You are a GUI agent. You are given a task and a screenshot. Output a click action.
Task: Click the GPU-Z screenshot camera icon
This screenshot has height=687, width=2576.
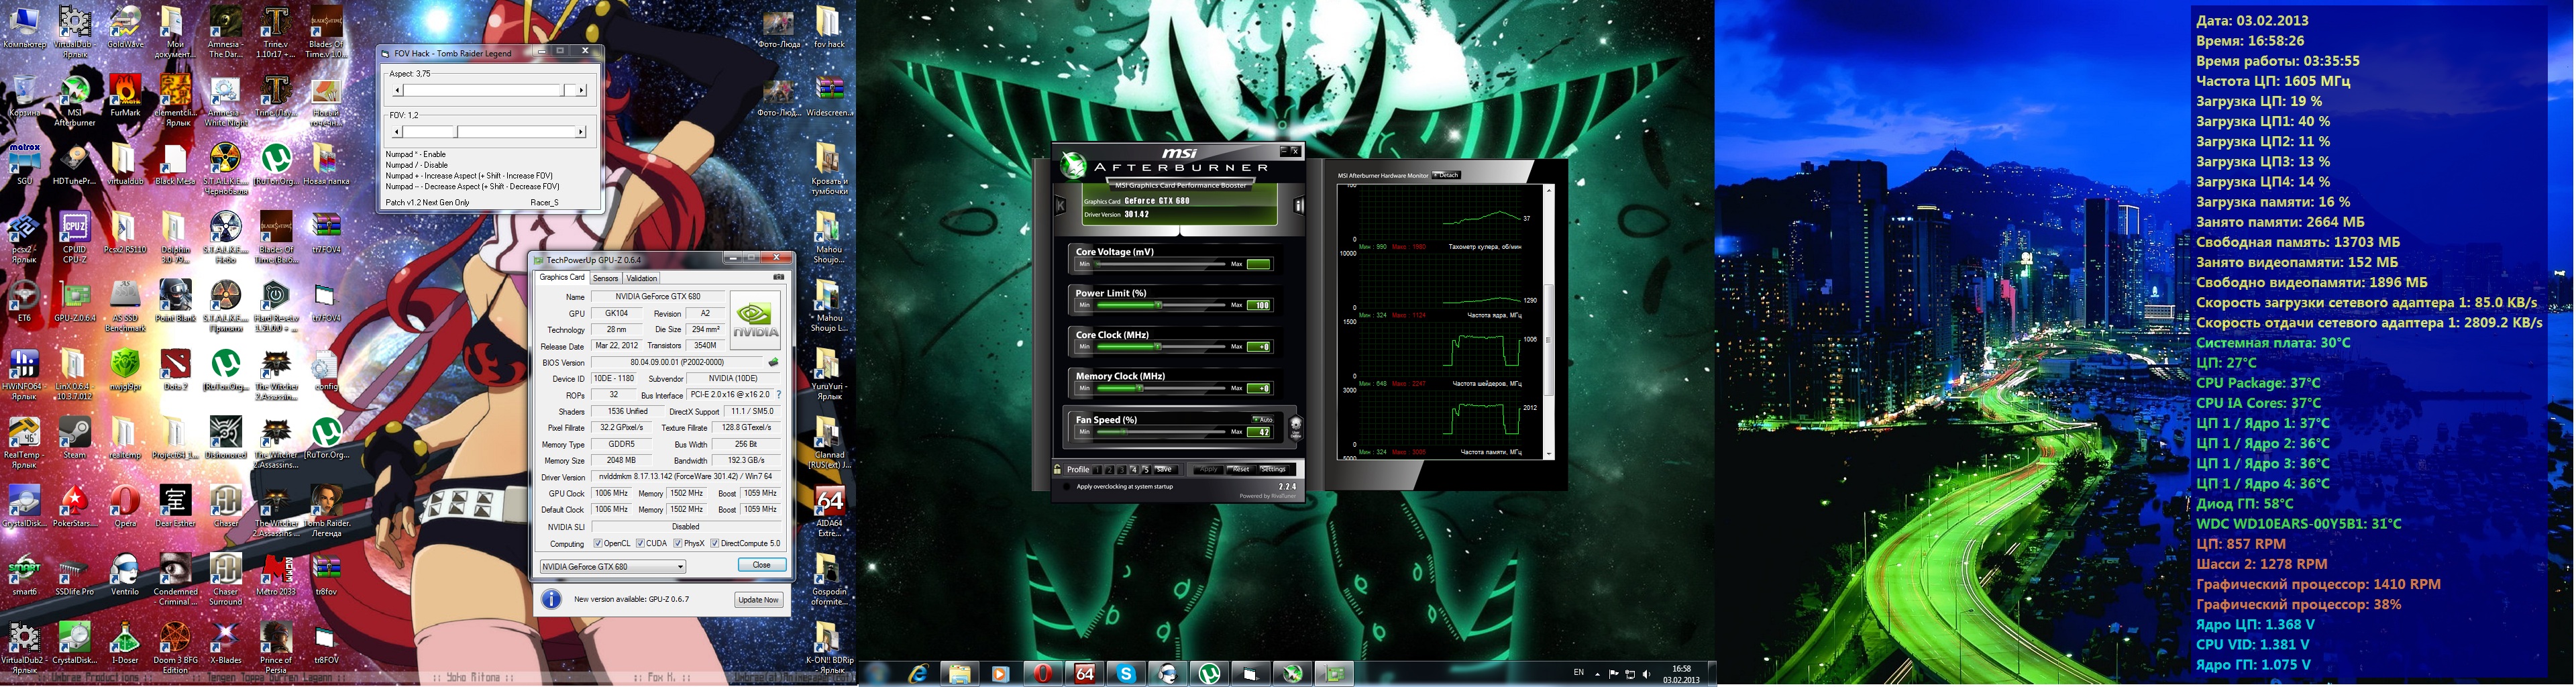point(778,277)
